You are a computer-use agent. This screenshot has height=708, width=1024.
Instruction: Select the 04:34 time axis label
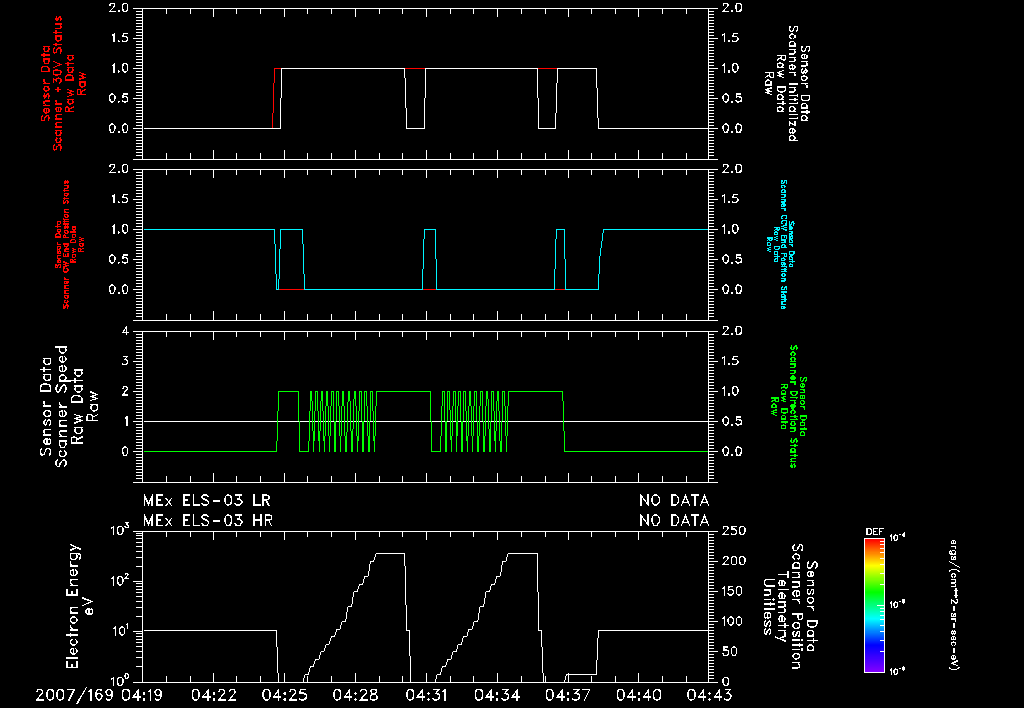(x=497, y=695)
